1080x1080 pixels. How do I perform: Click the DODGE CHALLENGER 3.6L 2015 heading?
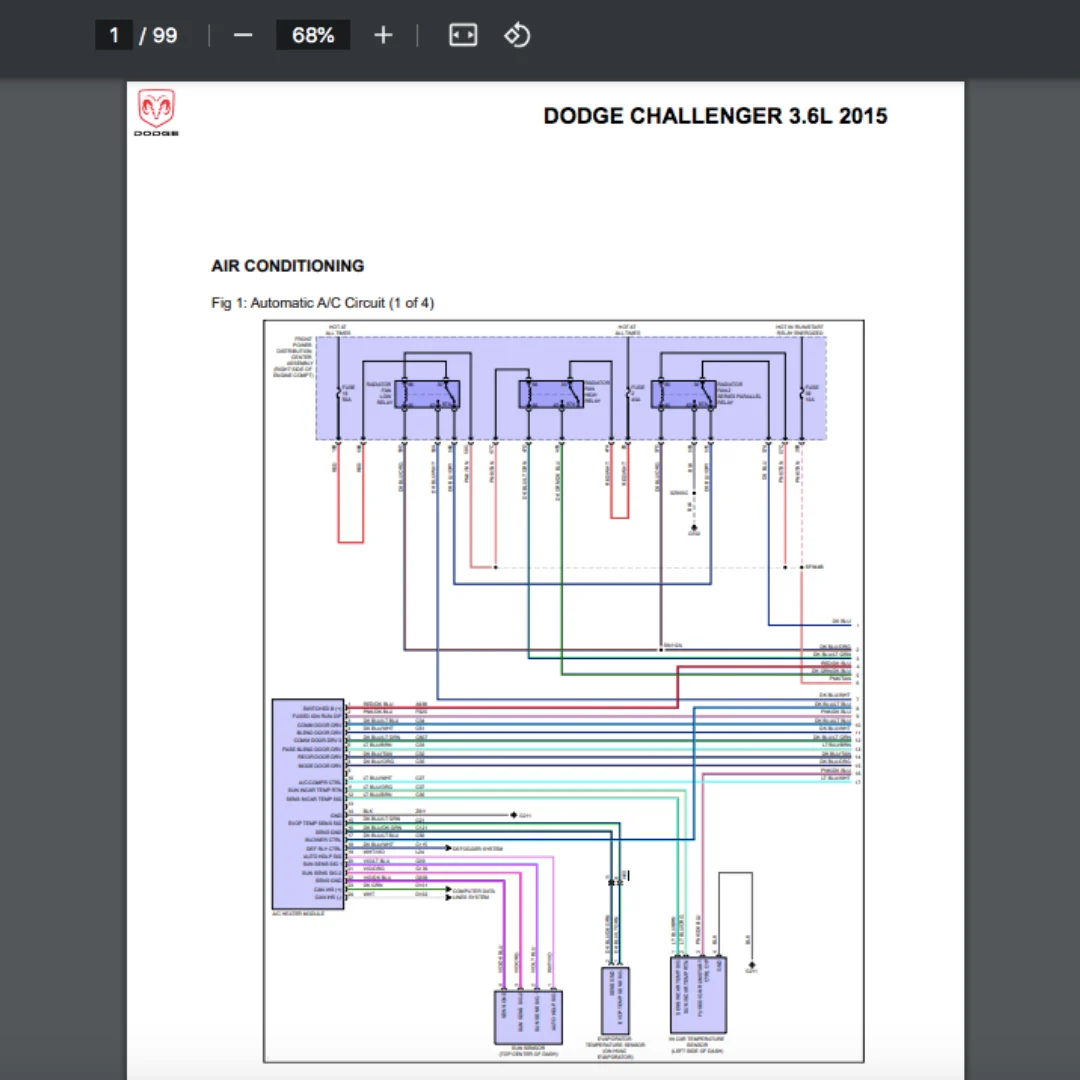715,116
